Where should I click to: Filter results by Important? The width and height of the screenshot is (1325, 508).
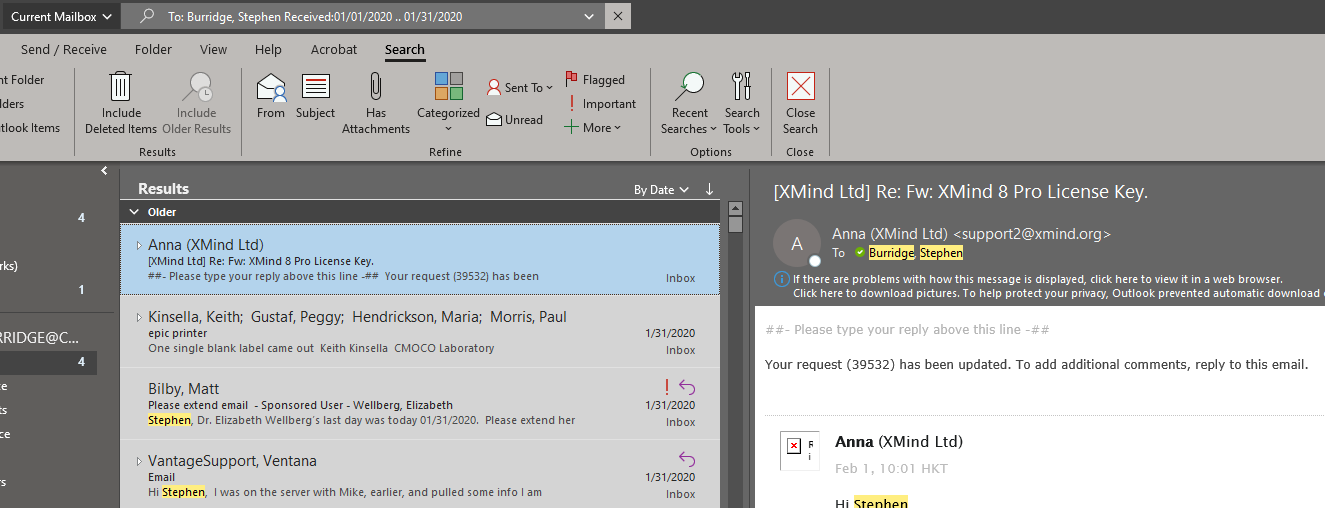click(x=600, y=104)
